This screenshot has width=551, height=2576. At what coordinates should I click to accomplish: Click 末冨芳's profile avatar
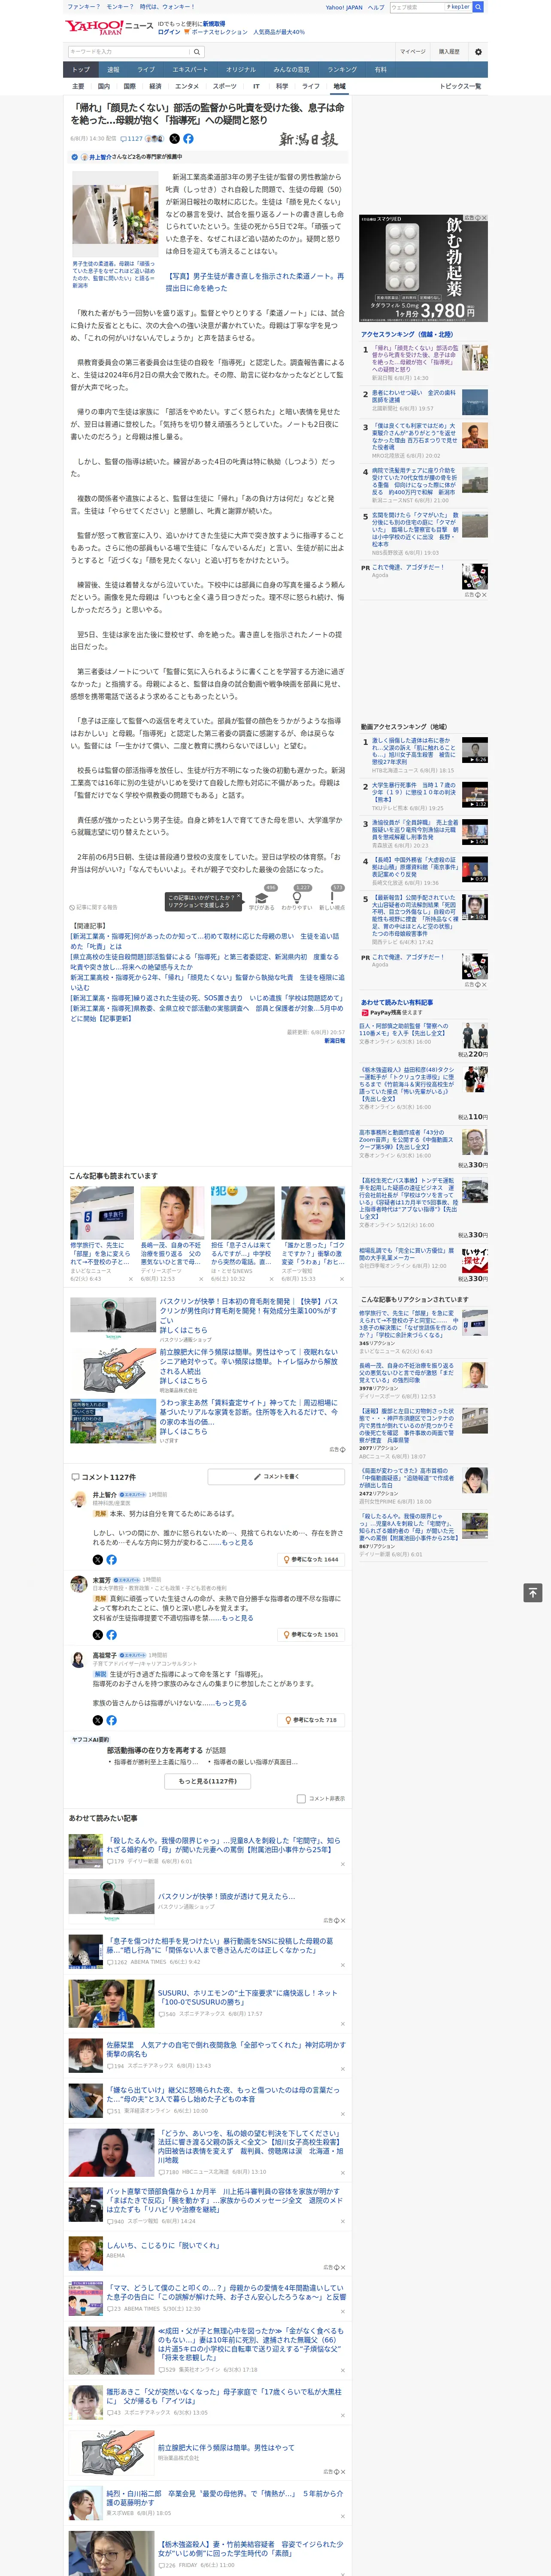[x=78, y=1584]
